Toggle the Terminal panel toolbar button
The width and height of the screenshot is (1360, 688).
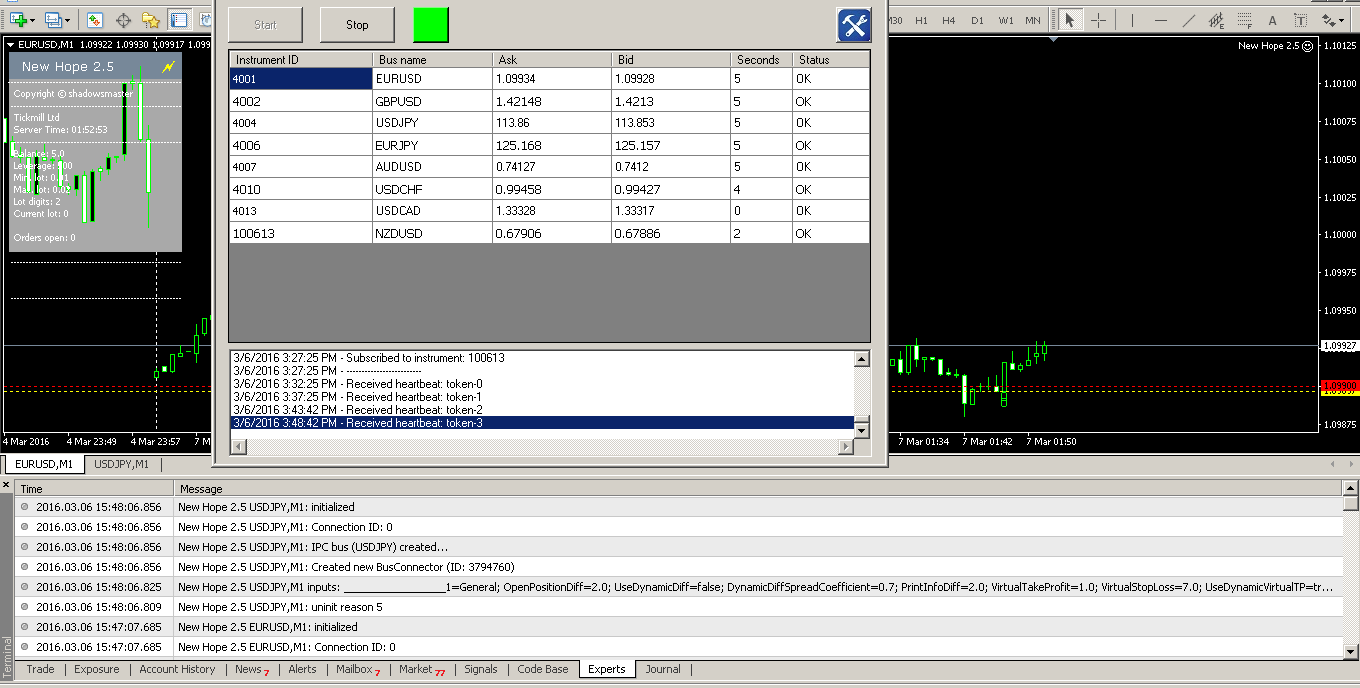[x=179, y=20]
